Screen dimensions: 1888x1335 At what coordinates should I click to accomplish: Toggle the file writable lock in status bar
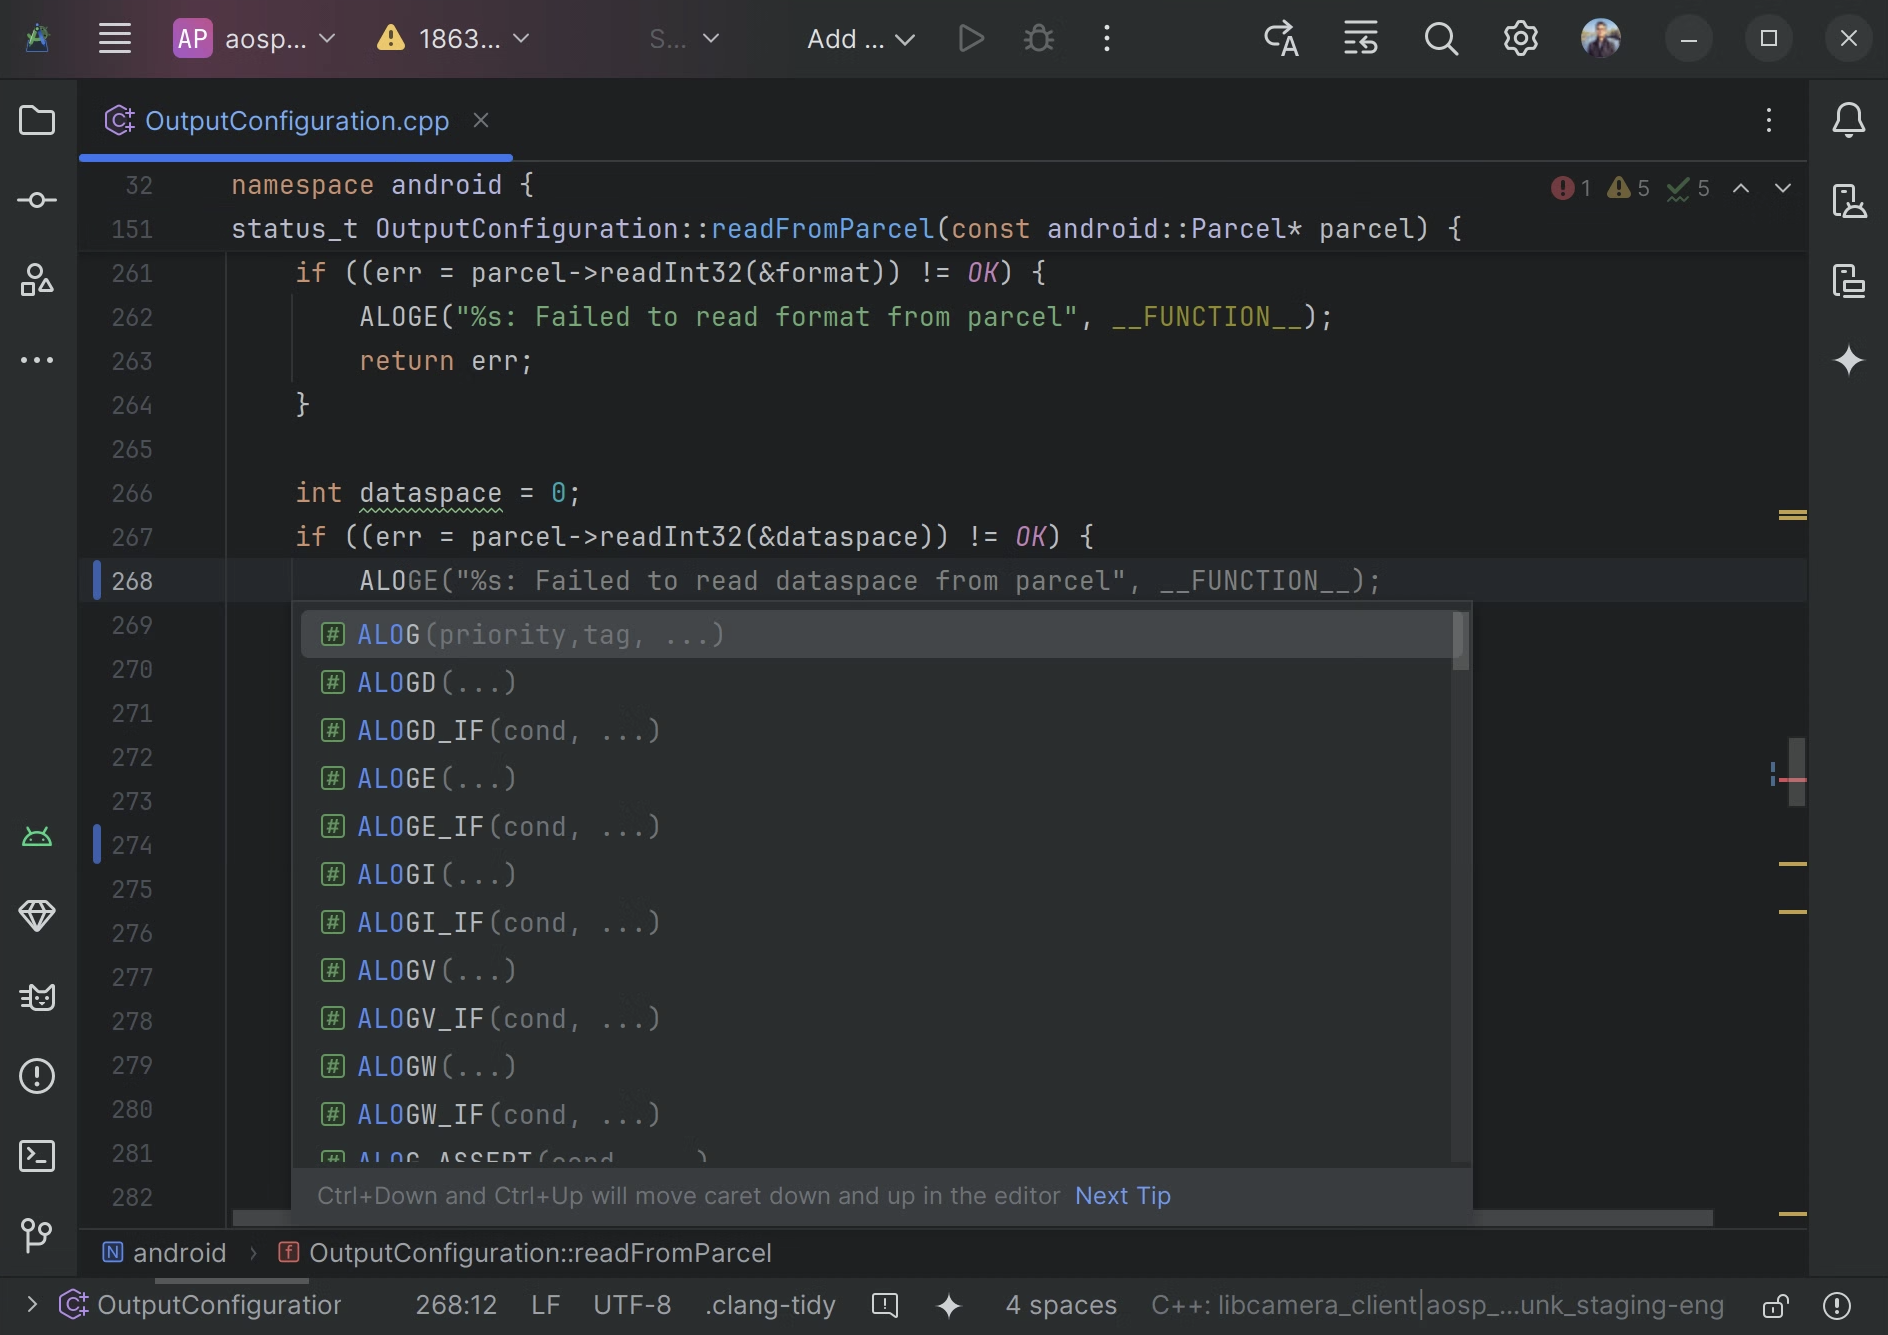click(1776, 1305)
